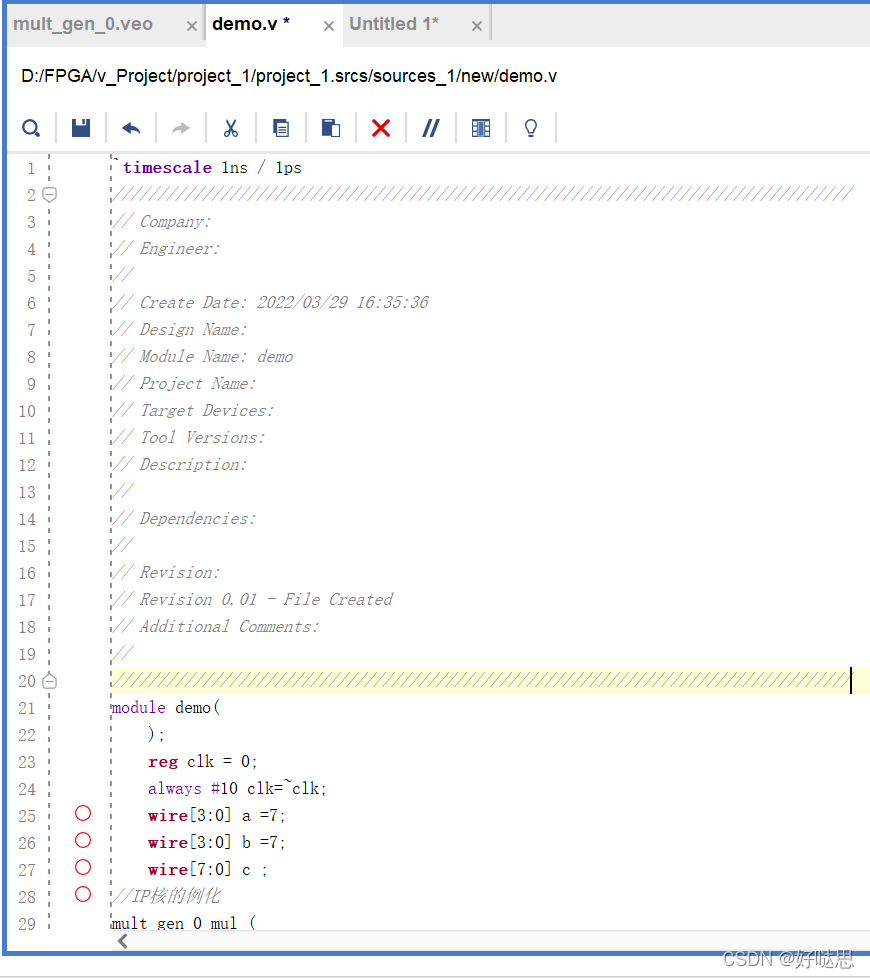870x978 pixels.
Task: Click the horizontal scrollbar left arrow
Action: [123, 941]
